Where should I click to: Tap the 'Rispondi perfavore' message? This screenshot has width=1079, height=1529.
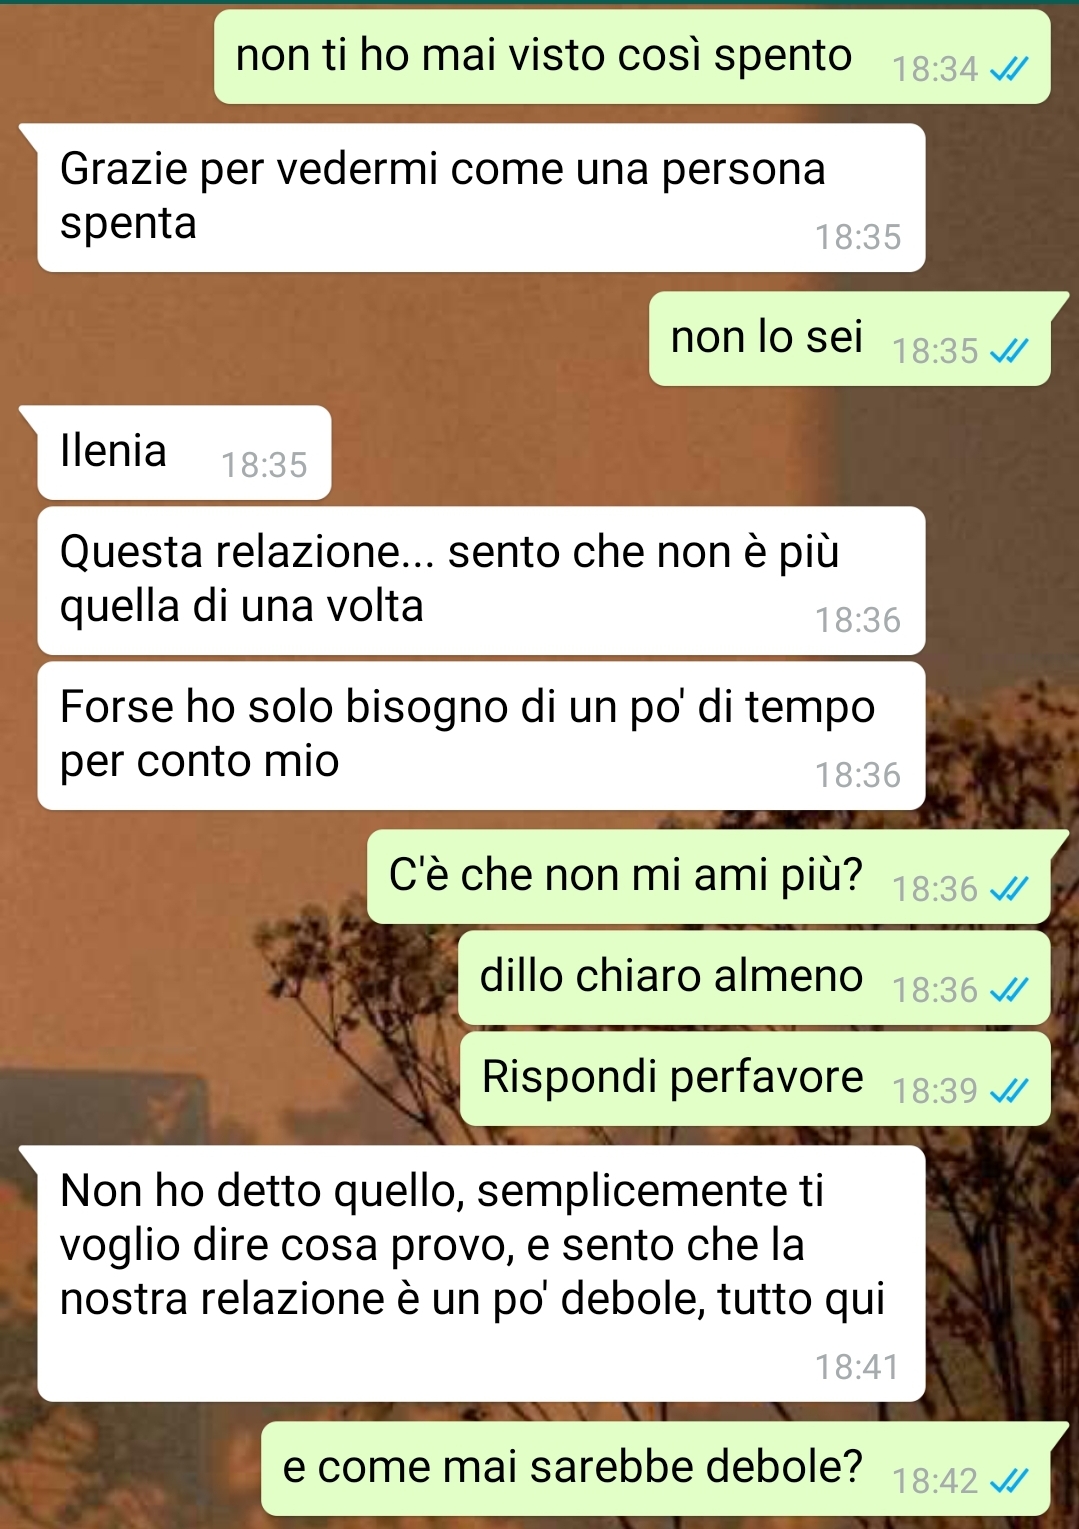click(x=755, y=1079)
